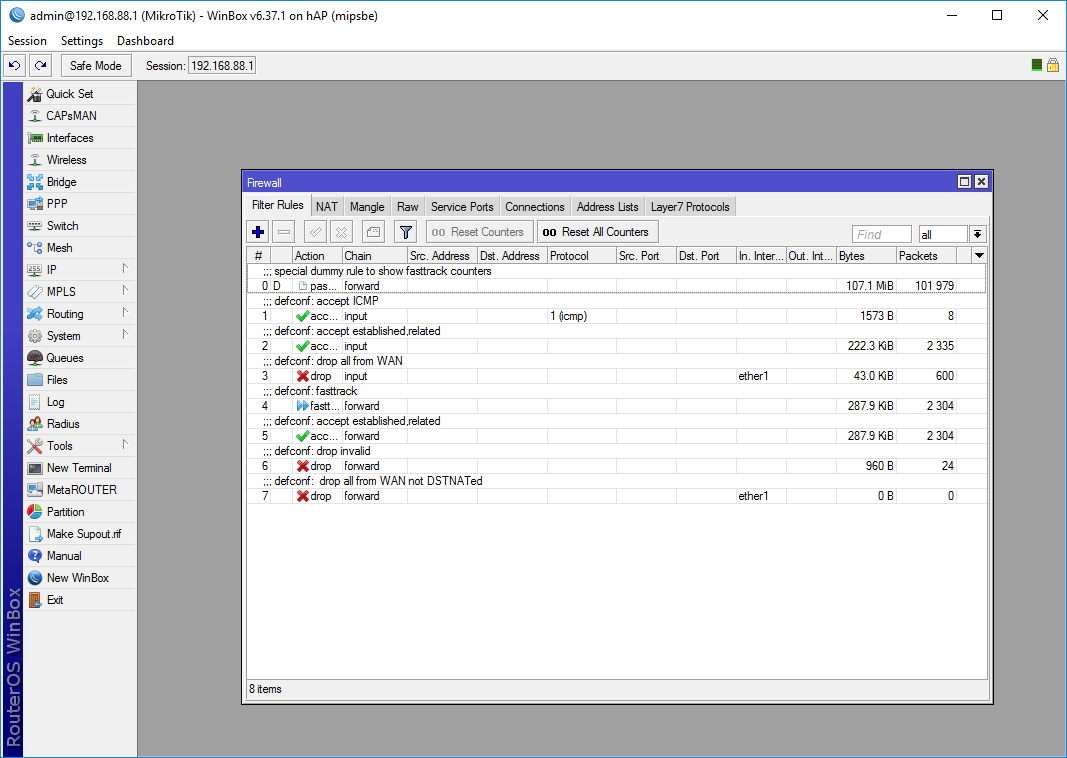Click the Enable rule checkmark icon
This screenshot has height=758, width=1067.
[x=315, y=232]
